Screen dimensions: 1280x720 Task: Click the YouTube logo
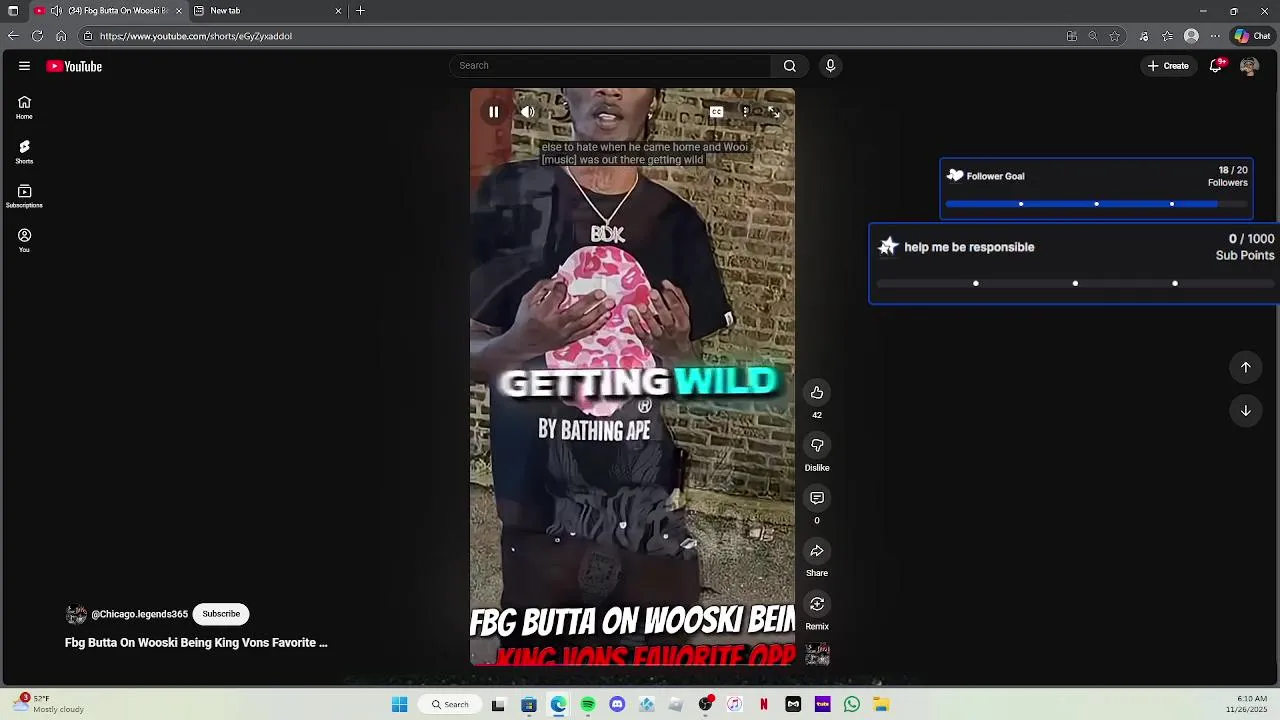pyautogui.click(x=74, y=66)
